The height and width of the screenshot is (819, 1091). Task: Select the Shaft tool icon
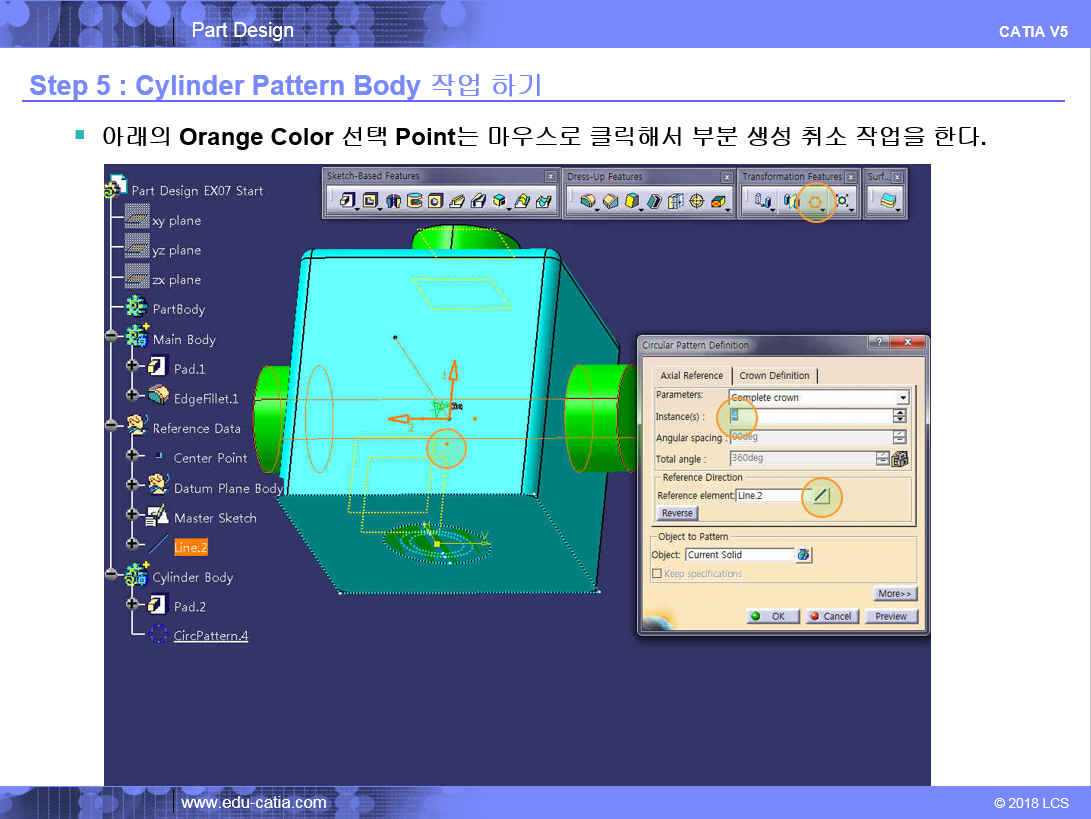coord(392,201)
